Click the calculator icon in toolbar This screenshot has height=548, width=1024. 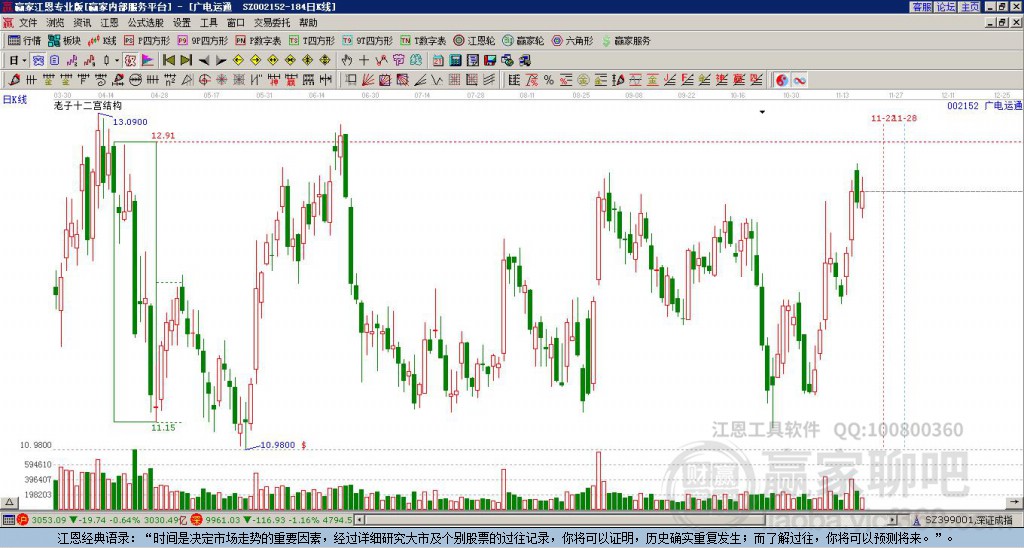click(x=455, y=60)
